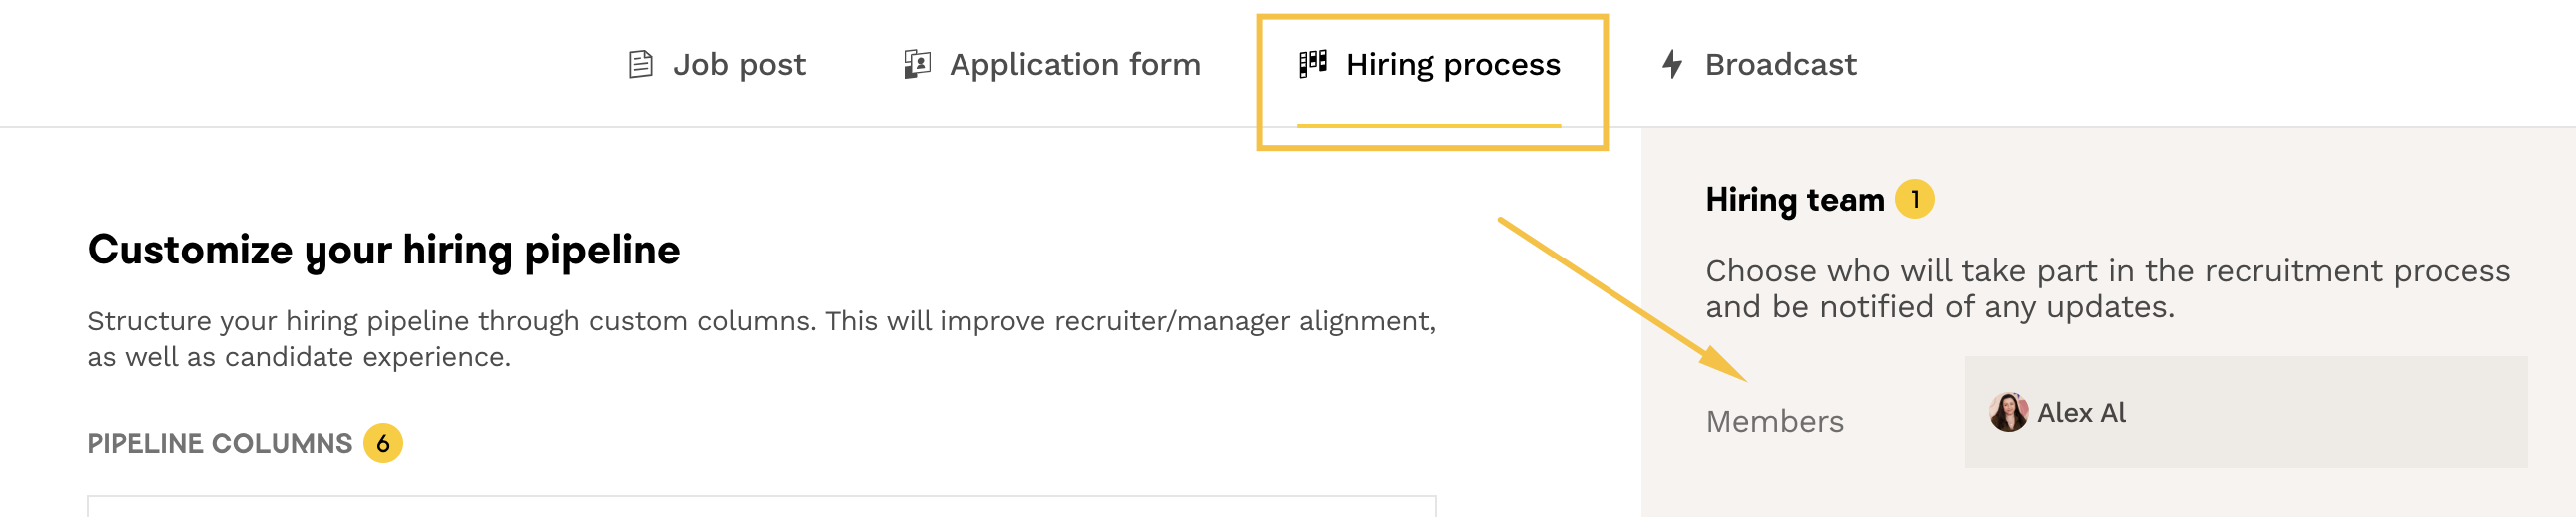Viewport: 2576px width, 517px height.
Task: Click the PIPELINE COLUMNS section label
Action: coord(220,444)
